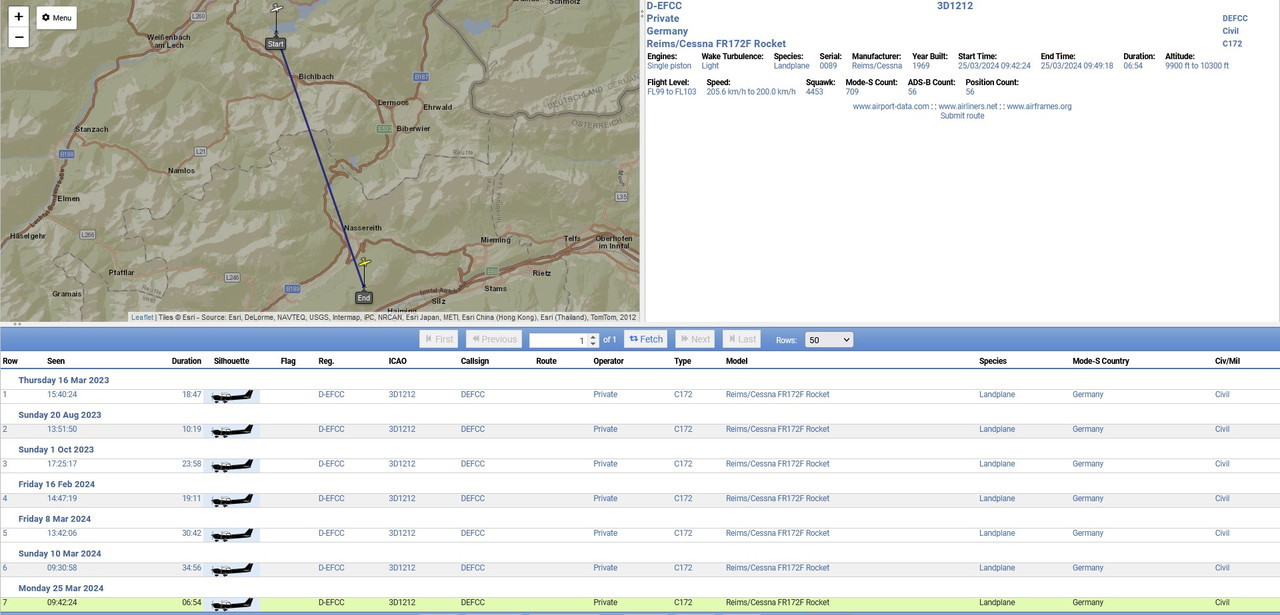The image size is (1280, 615).
Task: Click the Thursday 16 Mar 2023 group row
Action: 640,380
